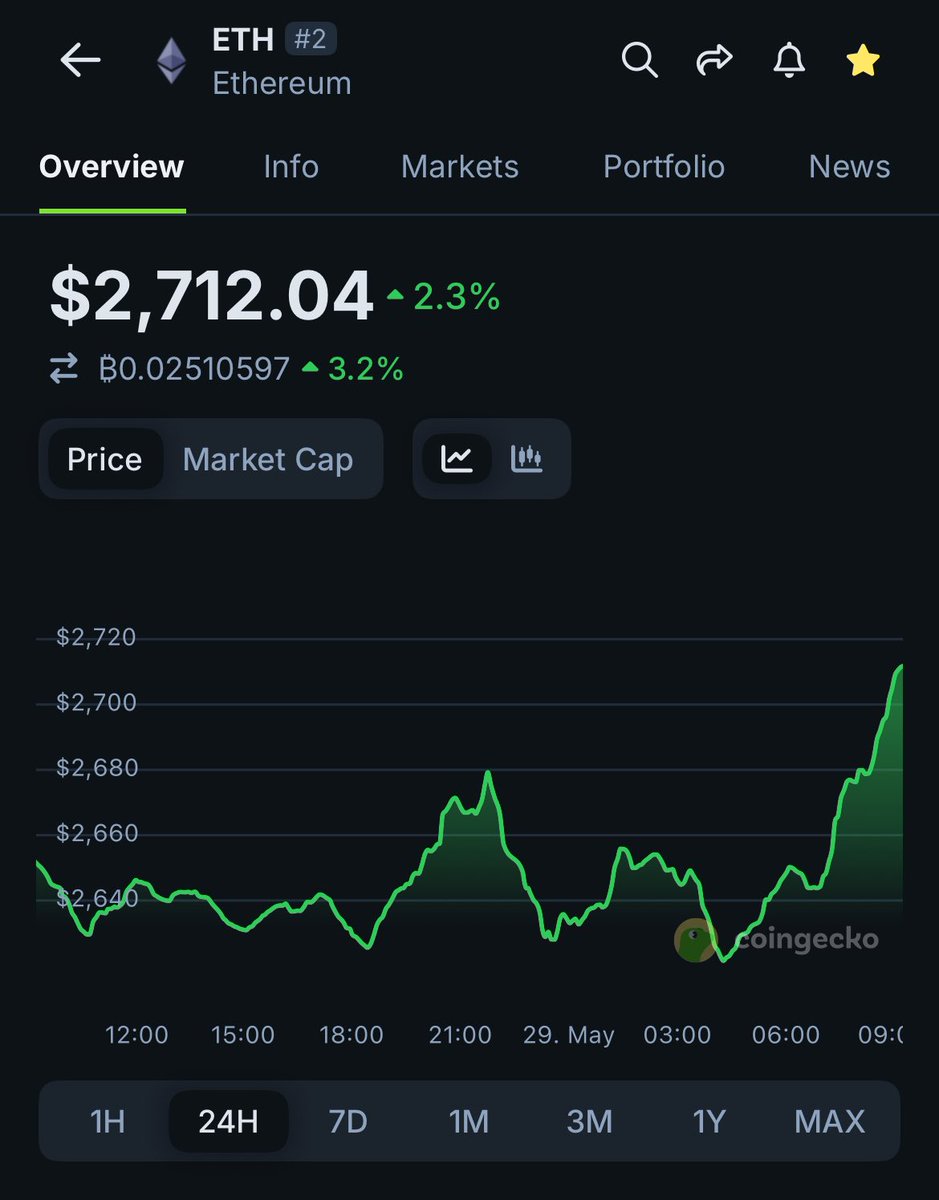The height and width of the screenshot is (1200, 939).
Task: Tap the $2,712.04 price
Action: point(212,297)
